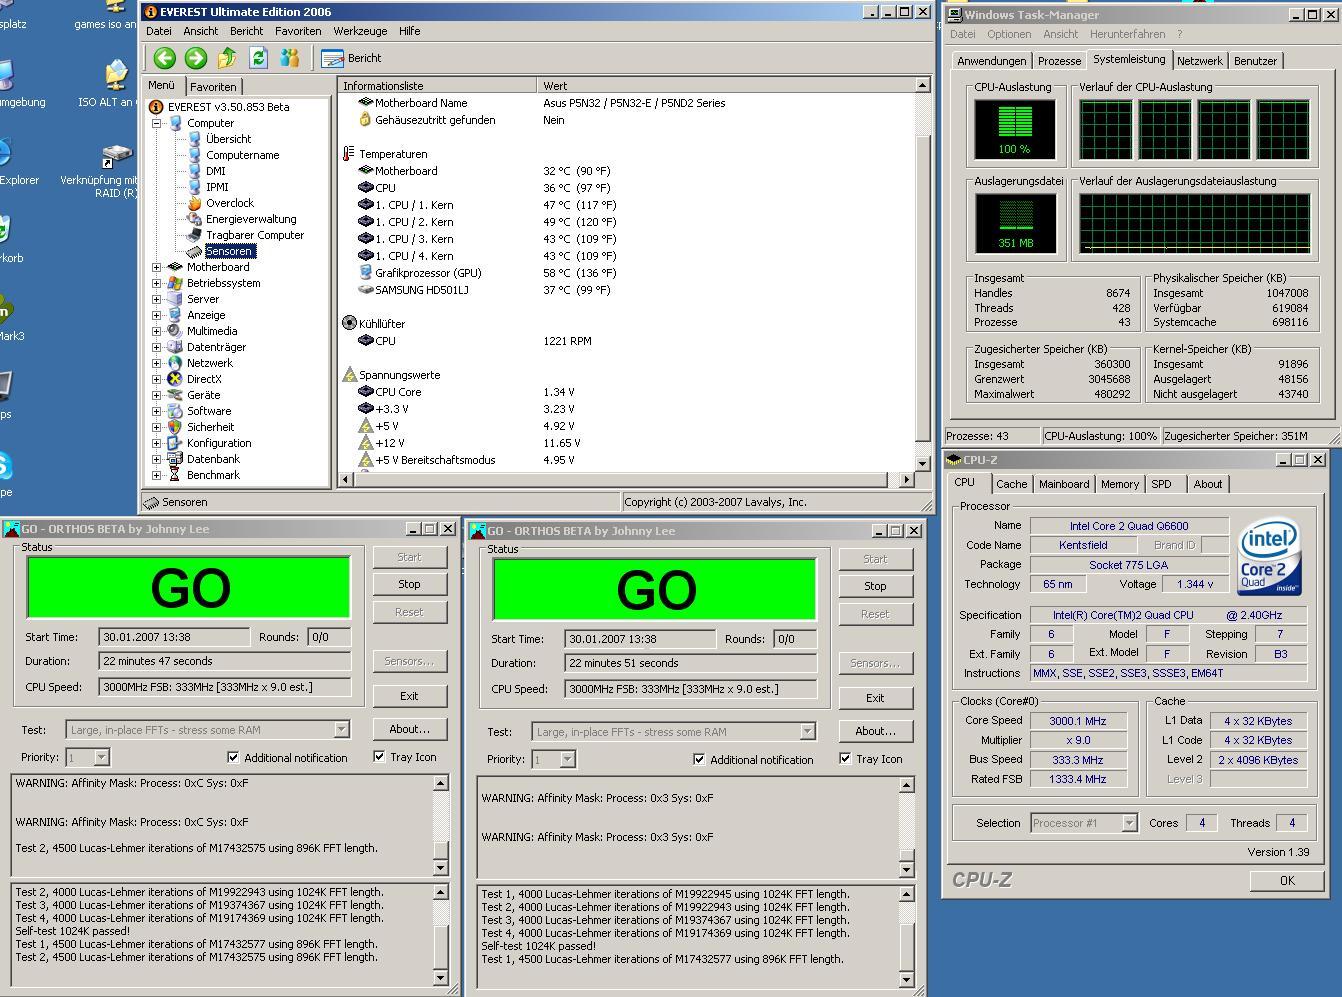Select the DMI tree entry
The width and height of the screenshot is (1342, 997).
pos(216,171)
